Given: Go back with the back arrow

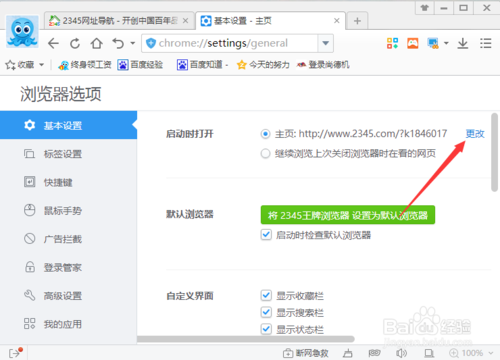Looking at the screenshot, I should click(x=53, y=43).
